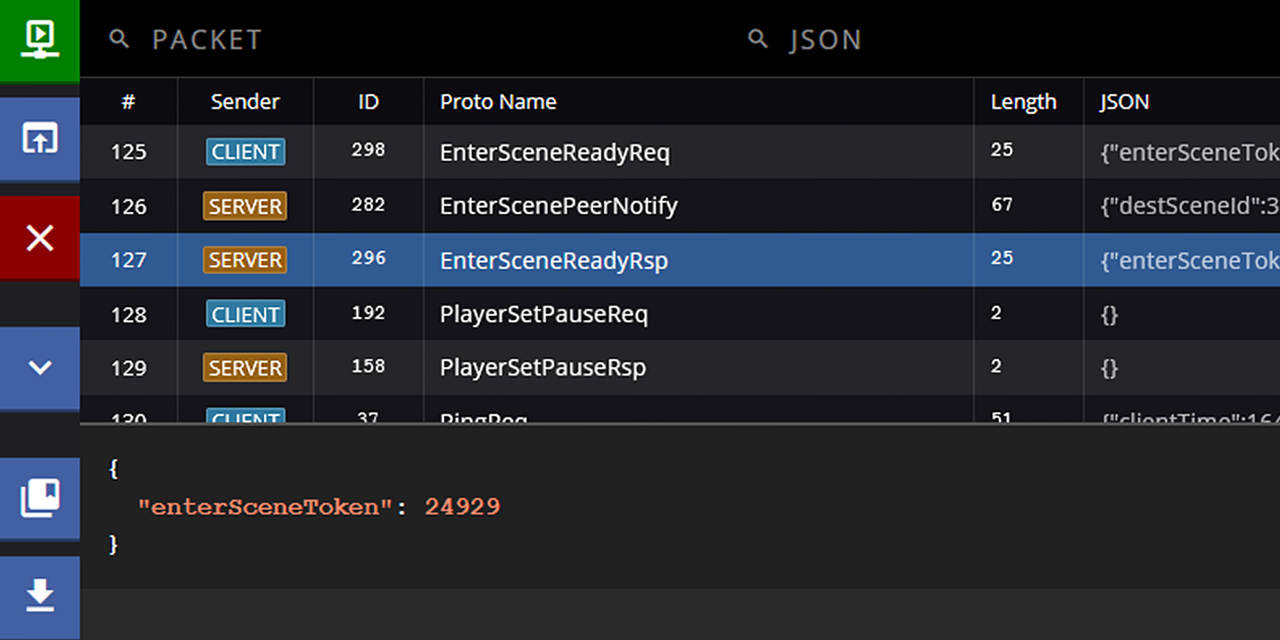Click the bookmarks collection sidebar icon
This screenshot has height=640, width=1280.
point(39,497)
